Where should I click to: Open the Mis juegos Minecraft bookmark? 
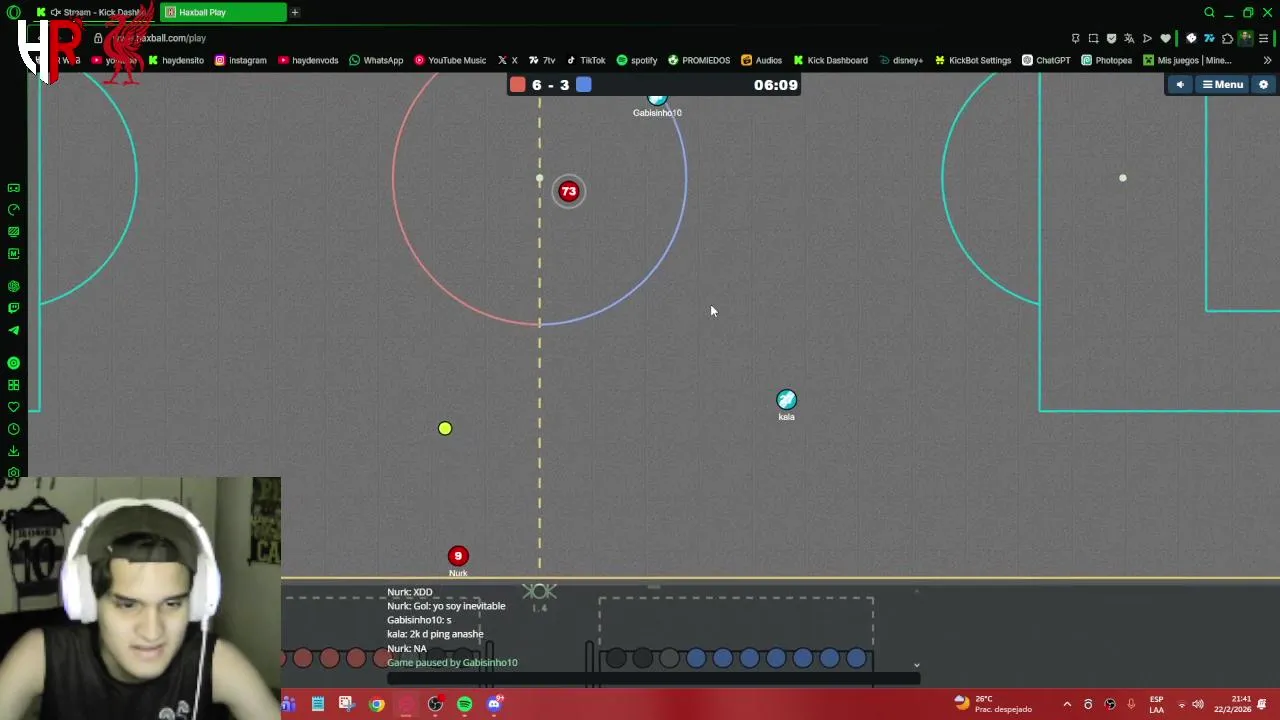1187,60
